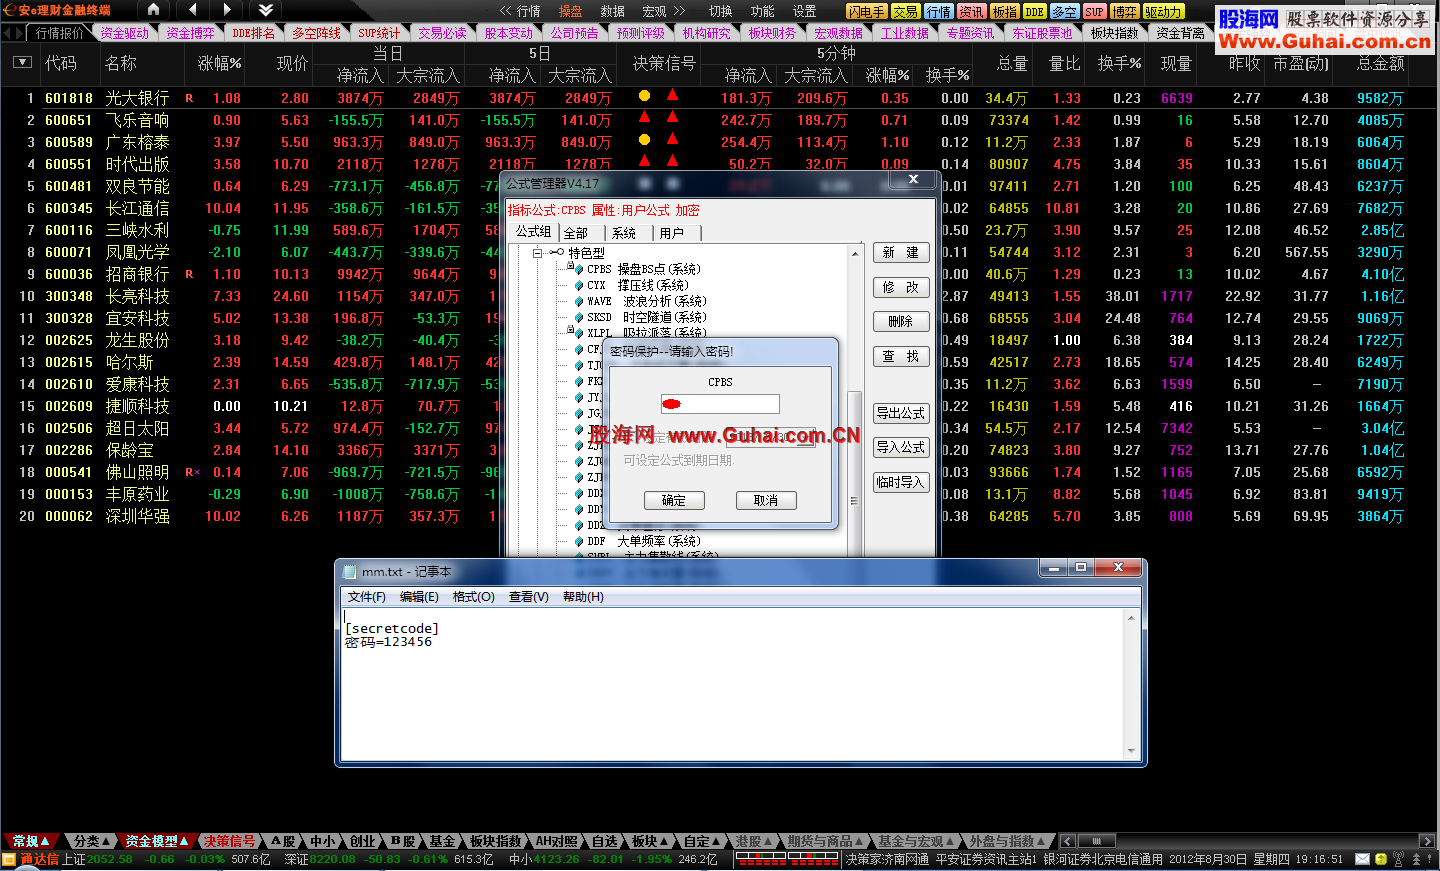
Task: Click the 博弈 toolbar button
Action: point(1124,12)
